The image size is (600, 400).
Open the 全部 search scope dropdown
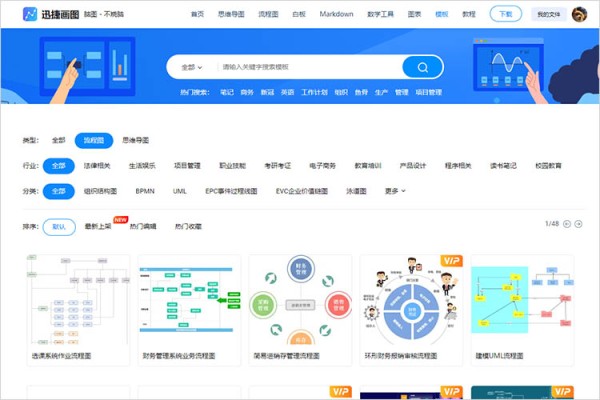[x=191, y=67]
